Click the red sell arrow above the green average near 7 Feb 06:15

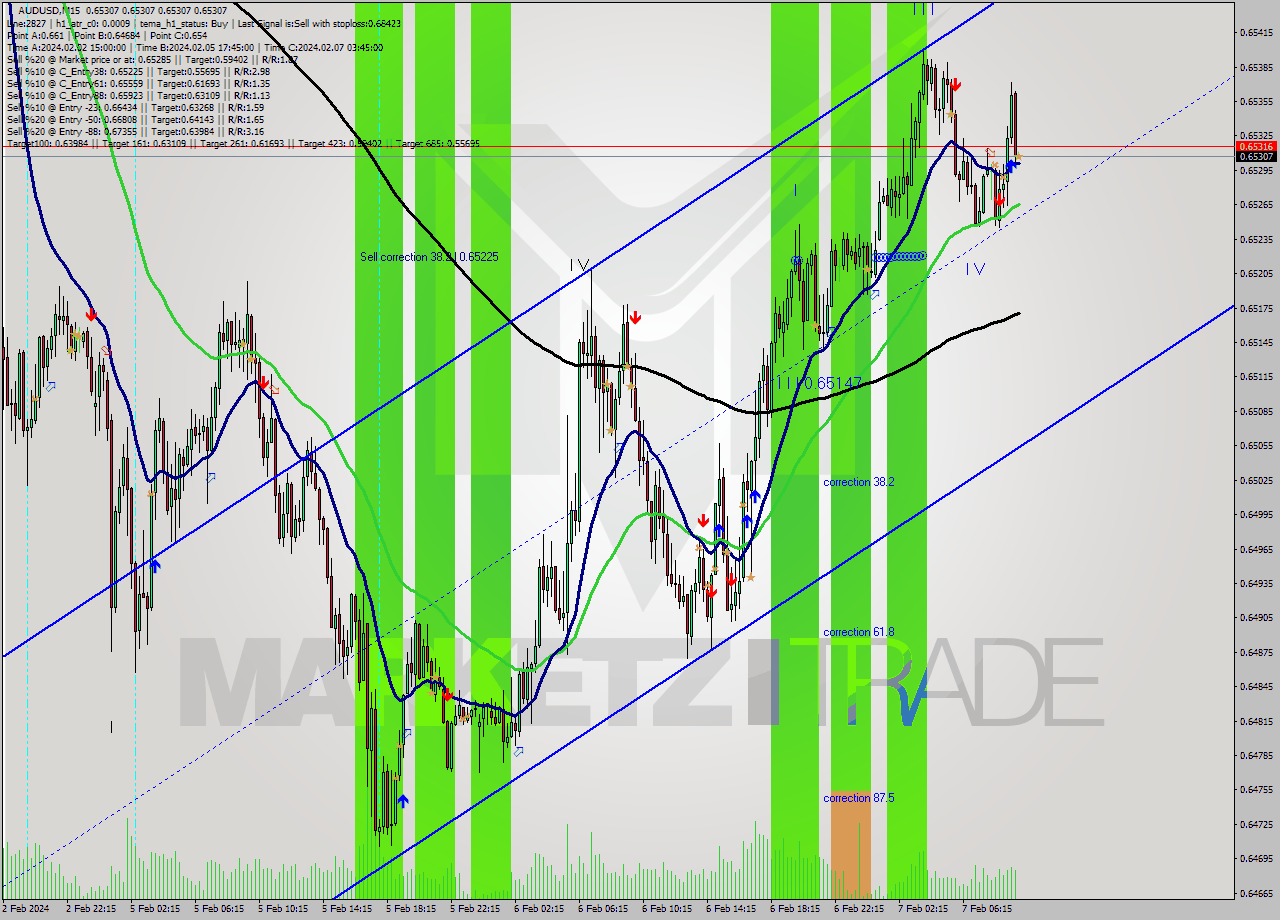[998, 200]
